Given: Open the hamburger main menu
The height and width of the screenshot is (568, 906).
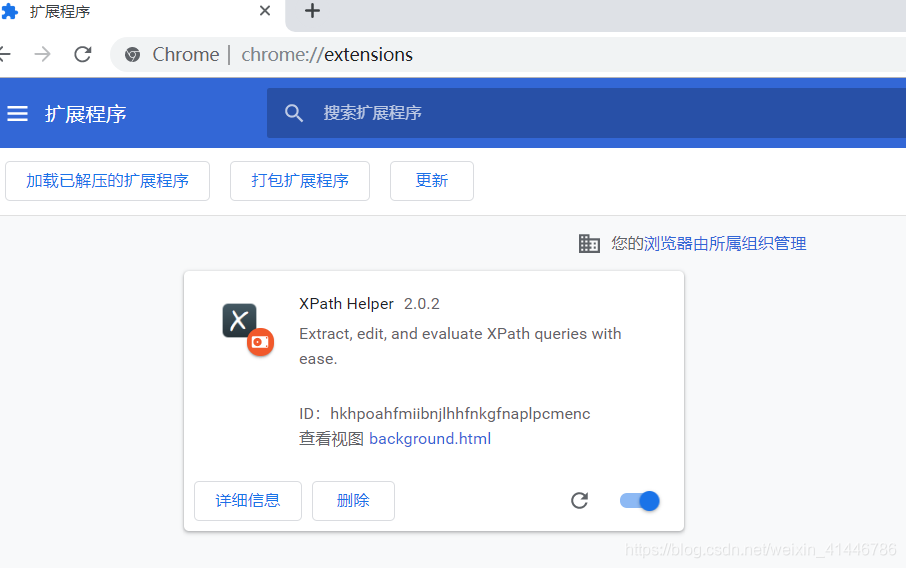Looking at the screenshot, I should (17, 113).
